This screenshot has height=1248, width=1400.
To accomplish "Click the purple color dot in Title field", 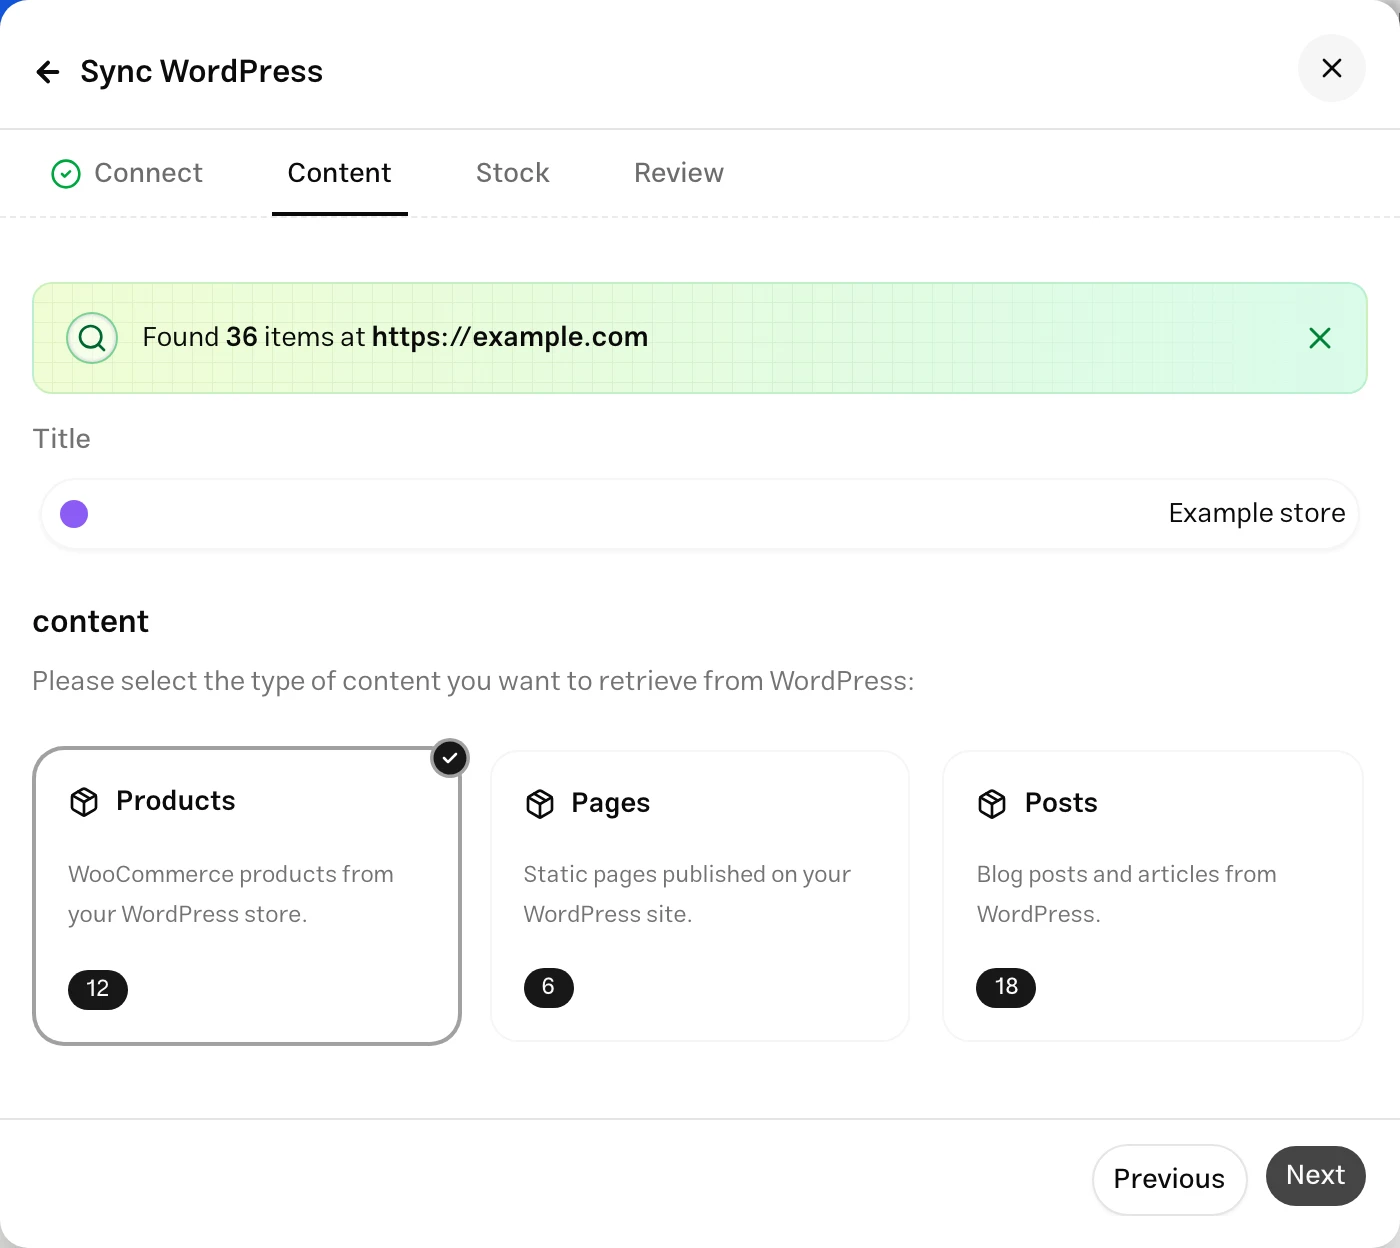I will point(74,514).
